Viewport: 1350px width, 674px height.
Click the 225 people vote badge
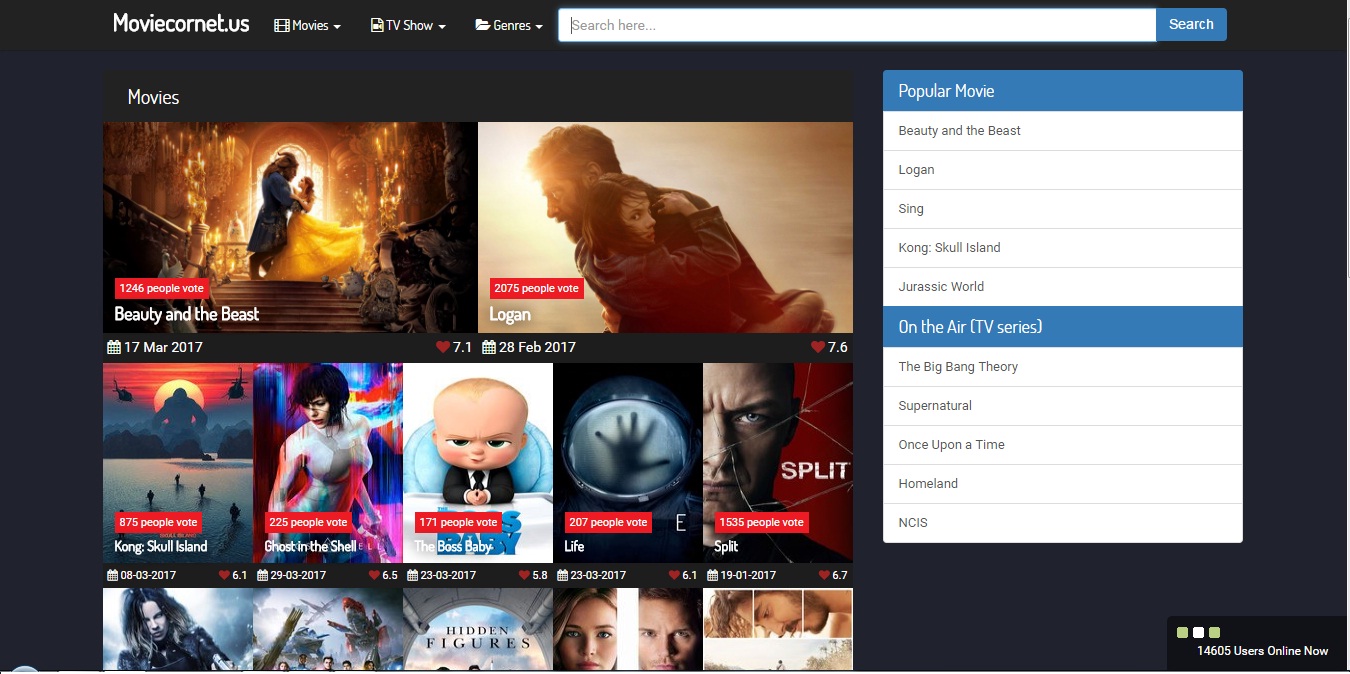(308, 522)
